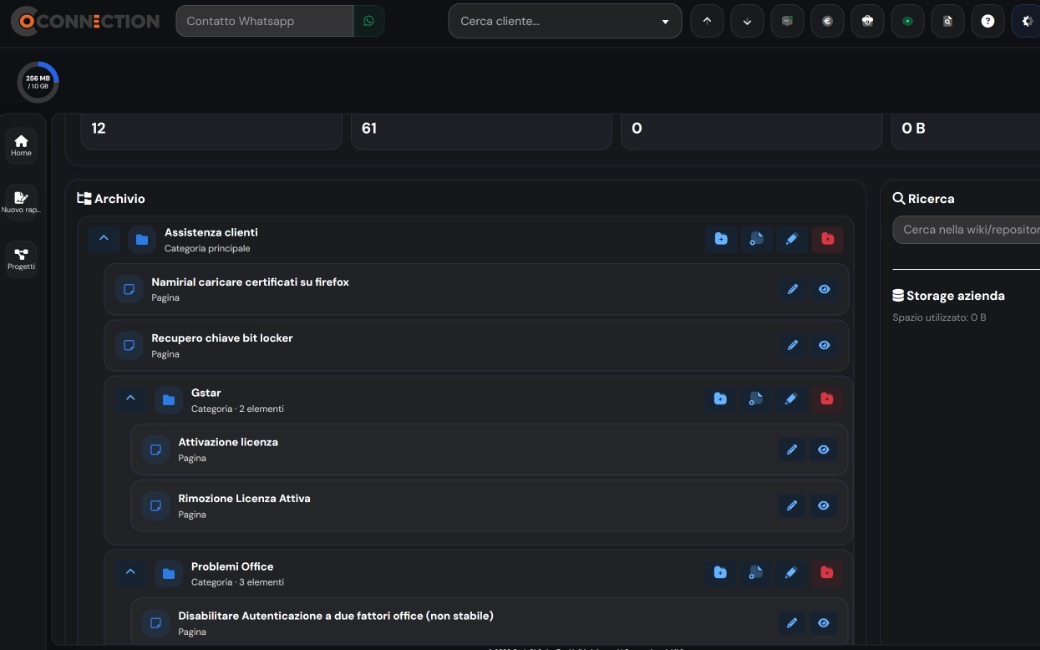Click the Connection logo

click(x=85, y=21)
